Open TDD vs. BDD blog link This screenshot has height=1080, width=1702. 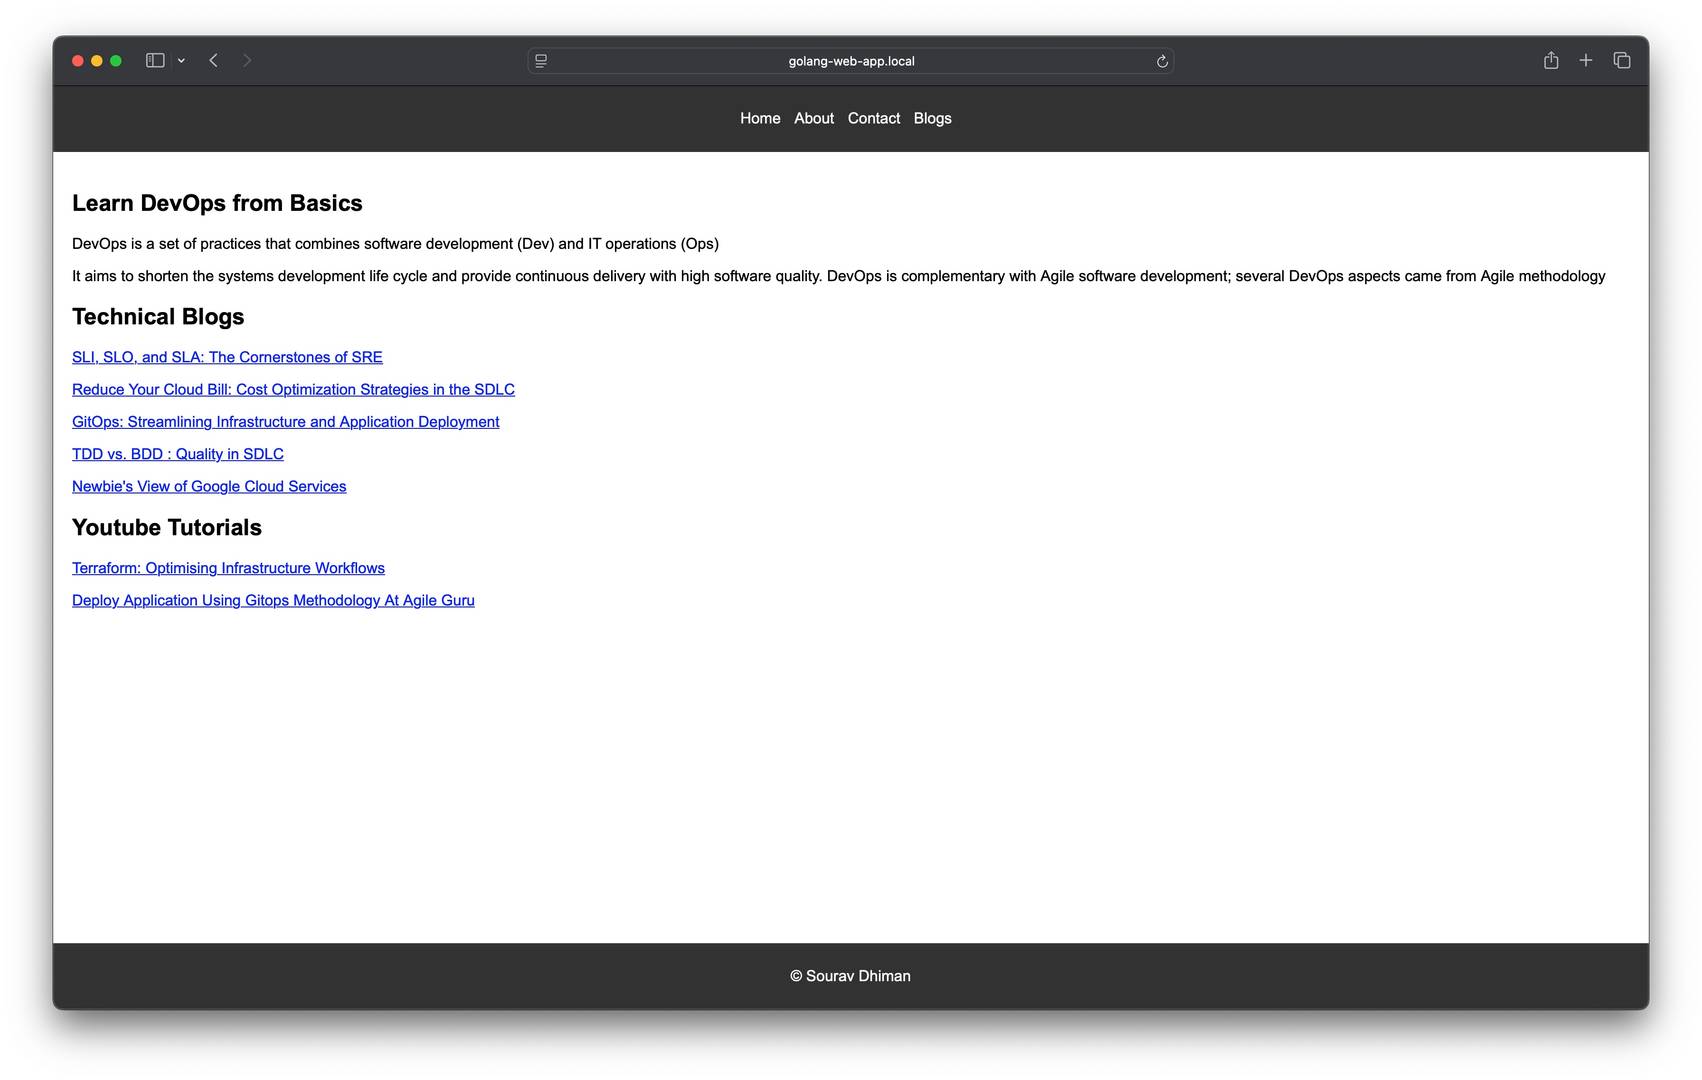tap(178, 454)
